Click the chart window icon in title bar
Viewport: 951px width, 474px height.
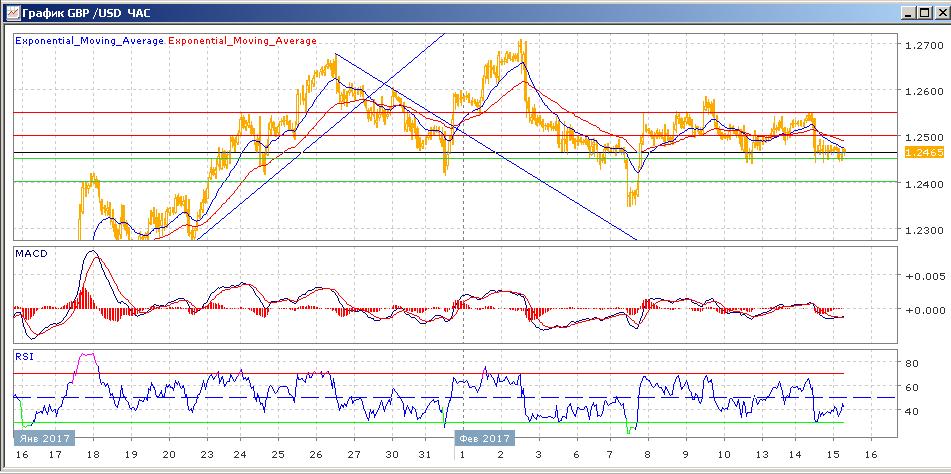(x=10, y=15)
